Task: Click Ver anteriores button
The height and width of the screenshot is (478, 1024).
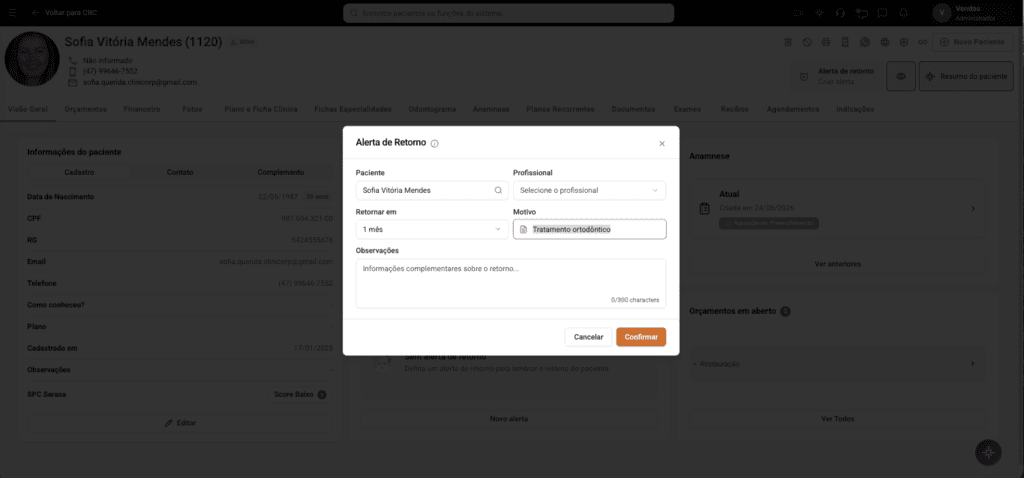Action: pos(838,264)
